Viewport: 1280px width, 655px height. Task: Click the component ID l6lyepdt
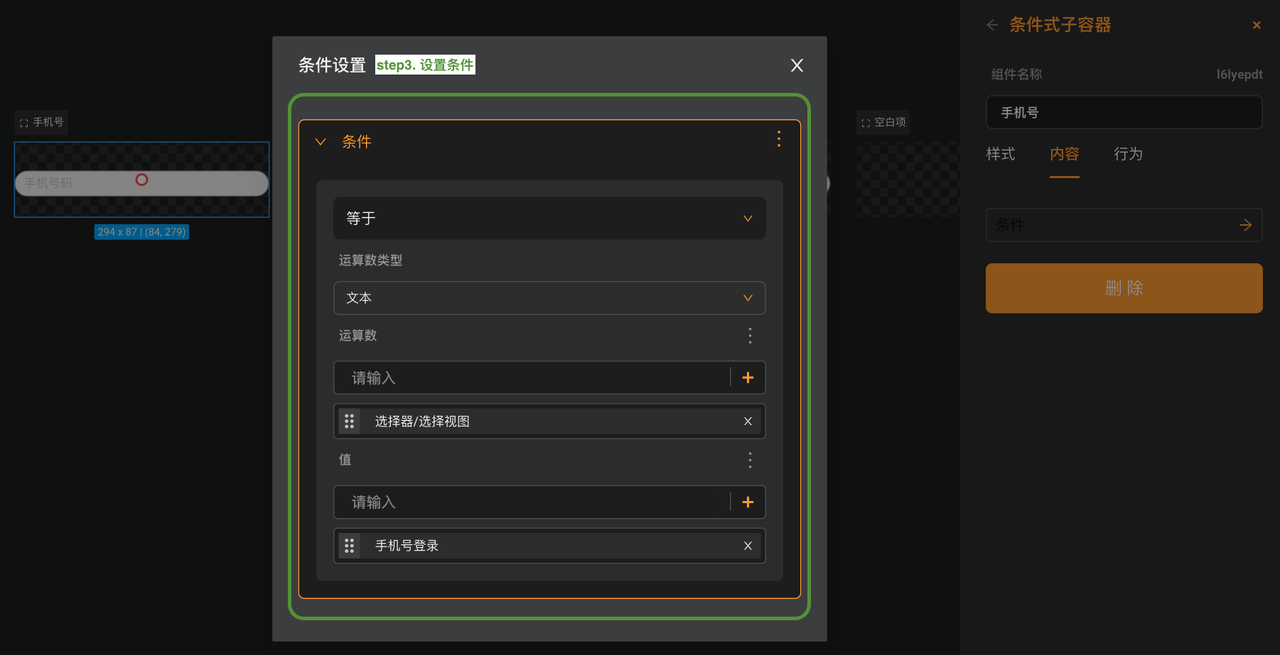[1240, 75]
